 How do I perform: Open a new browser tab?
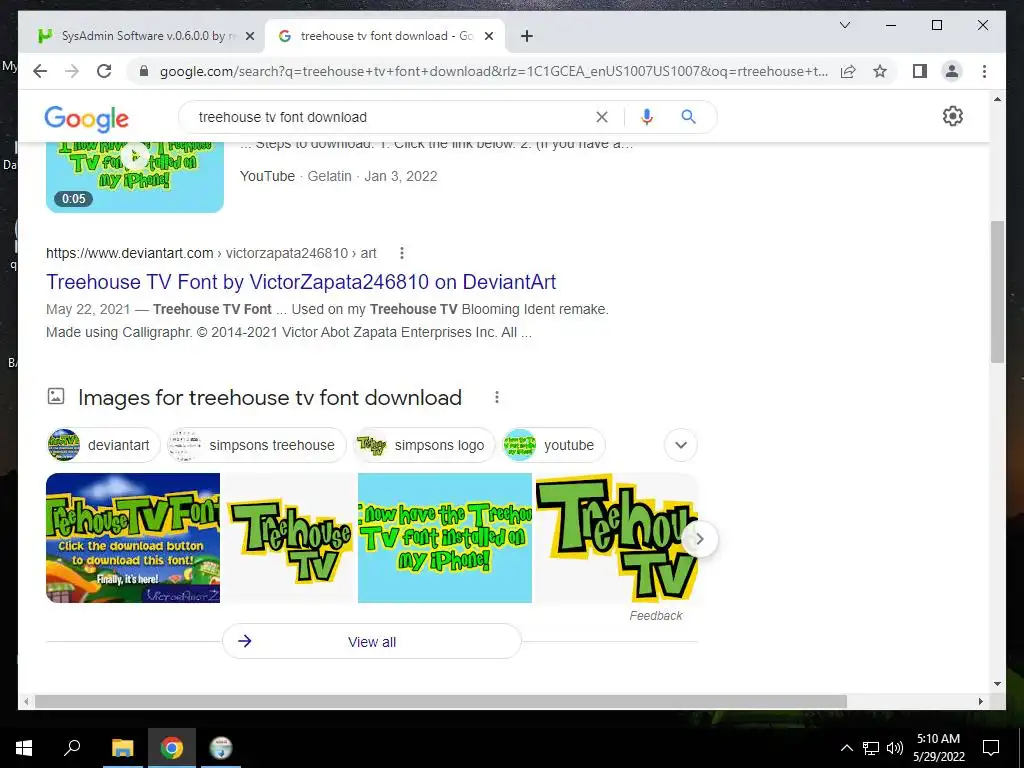(526, 36)
